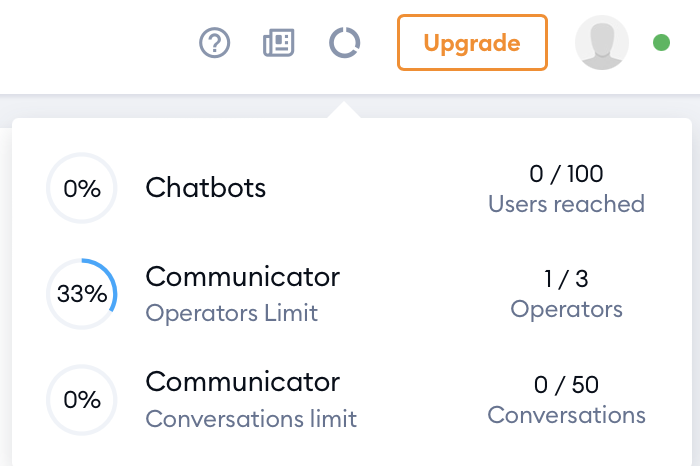Click the Operators Limit subtitle

[231, 312]
